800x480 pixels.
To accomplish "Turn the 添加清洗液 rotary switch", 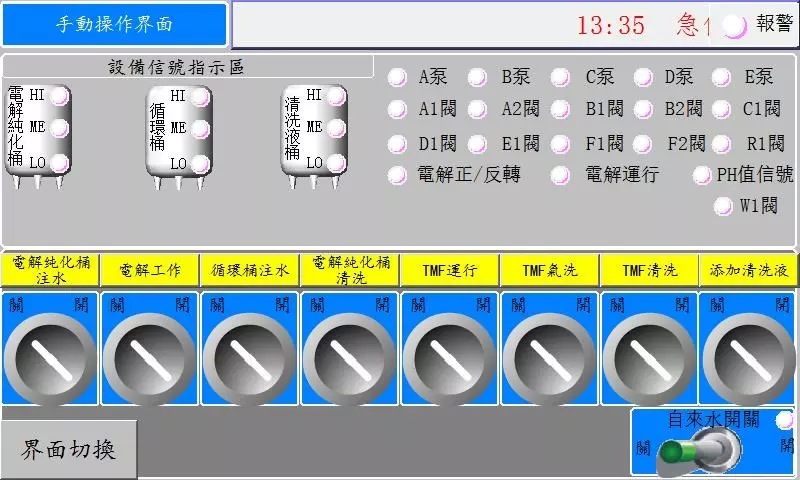I will (749, 360).
